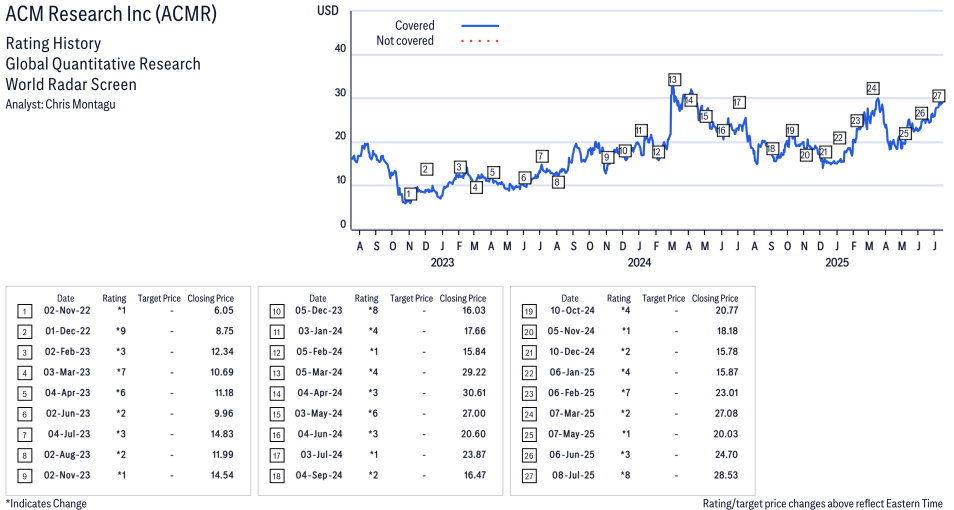Screen dimensions: 954x510
Task: Click the 10-Dec-24 date cell
Action: (571, 352)
